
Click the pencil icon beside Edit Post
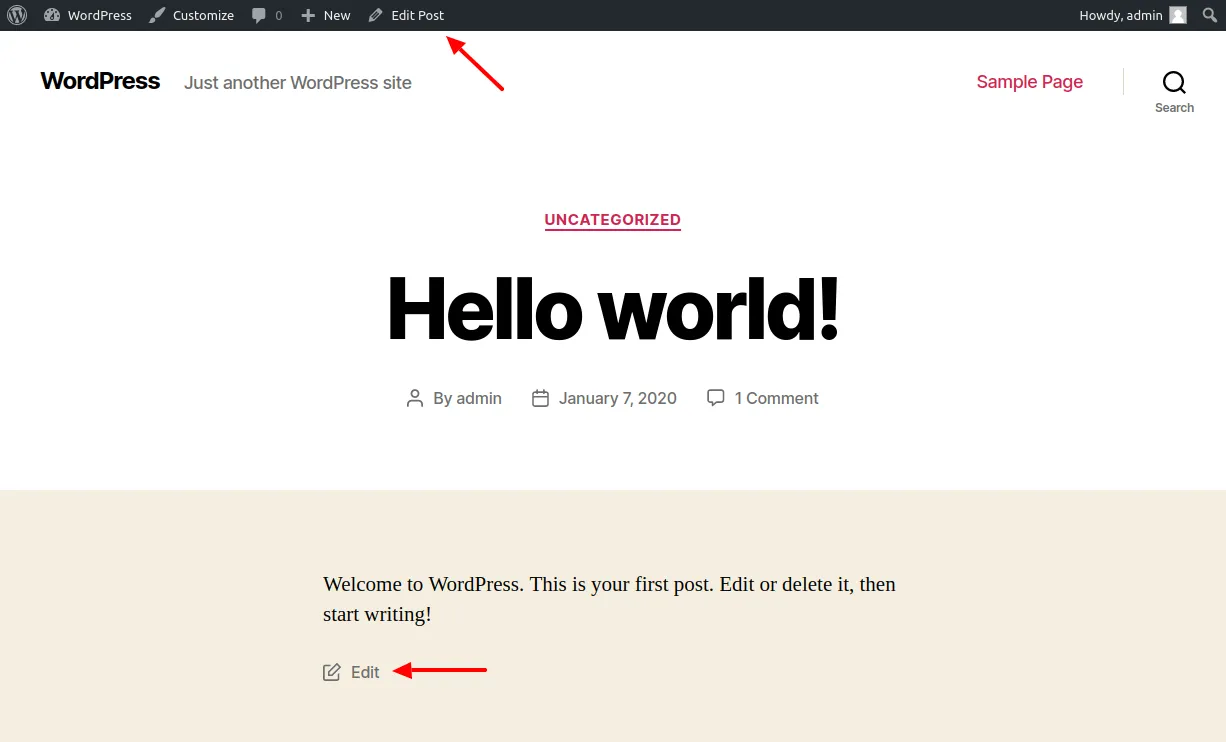(375, 15)
